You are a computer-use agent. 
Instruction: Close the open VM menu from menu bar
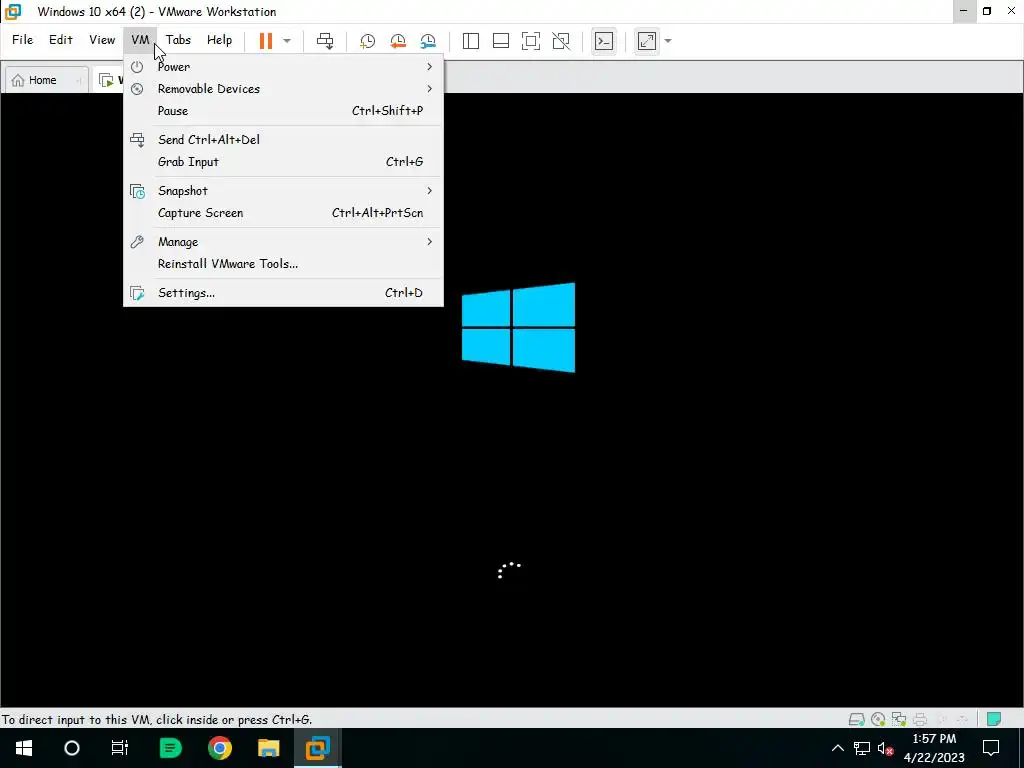[x=140, y=40]
